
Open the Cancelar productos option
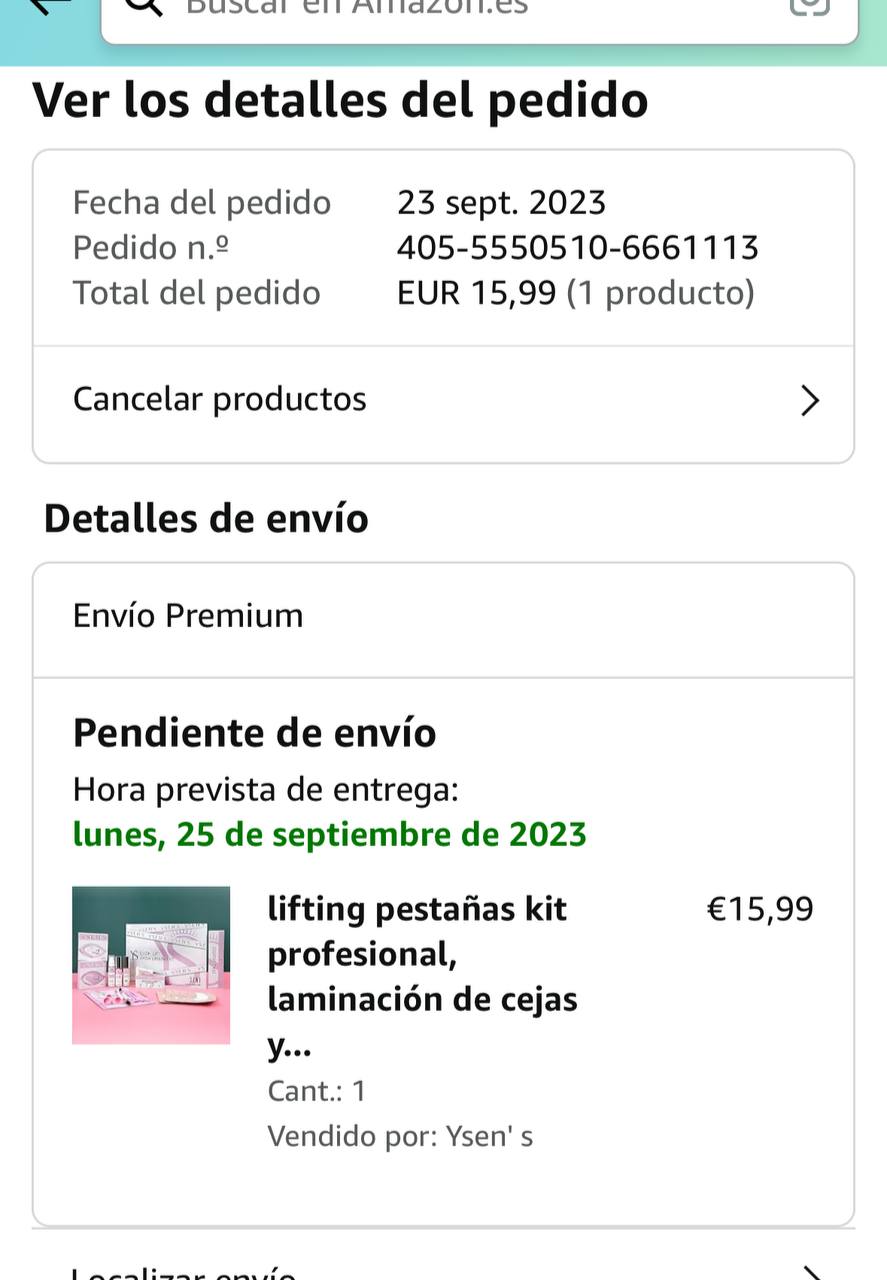click(220, 400)
